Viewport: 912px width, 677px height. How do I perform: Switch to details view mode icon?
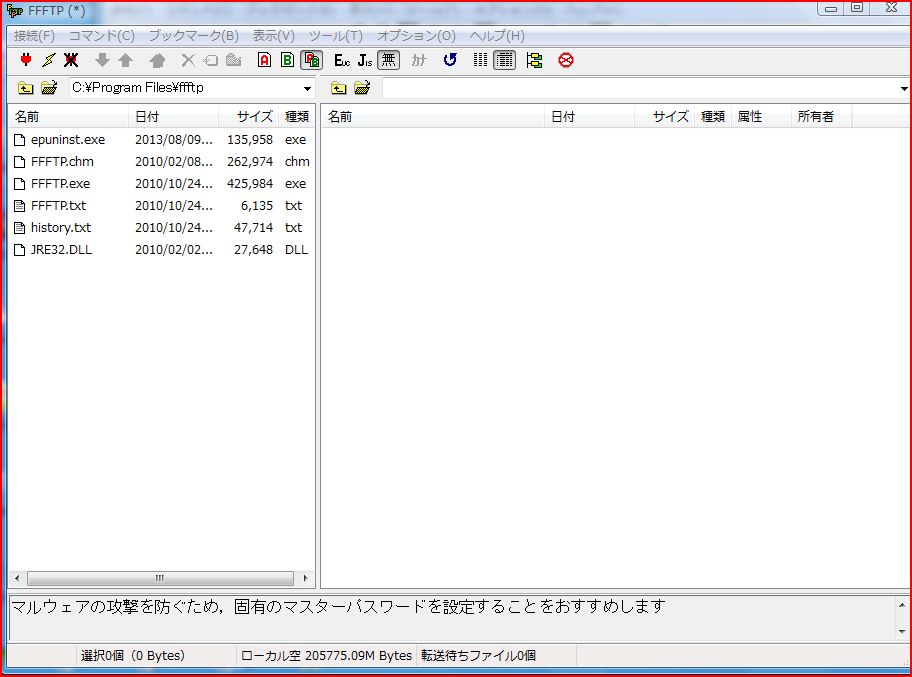click(x=504, y=60)
